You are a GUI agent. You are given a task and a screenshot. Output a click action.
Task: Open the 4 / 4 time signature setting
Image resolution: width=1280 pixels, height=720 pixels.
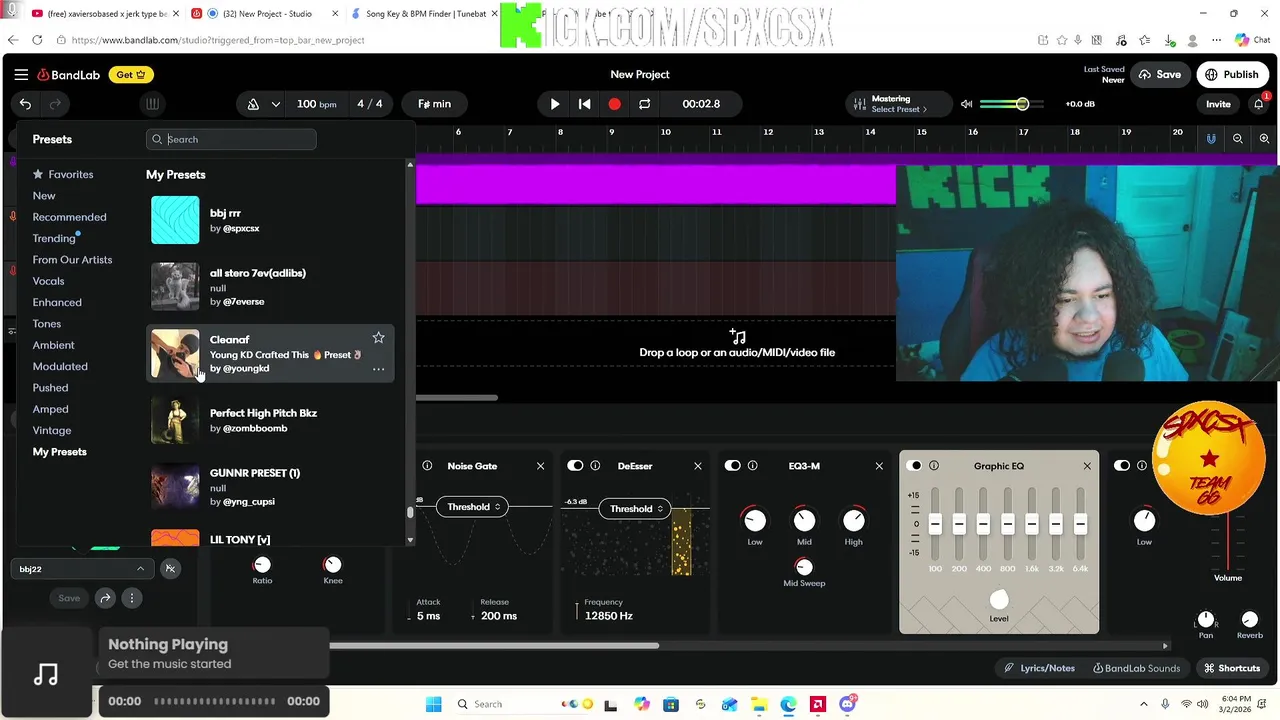coord(369,104)
